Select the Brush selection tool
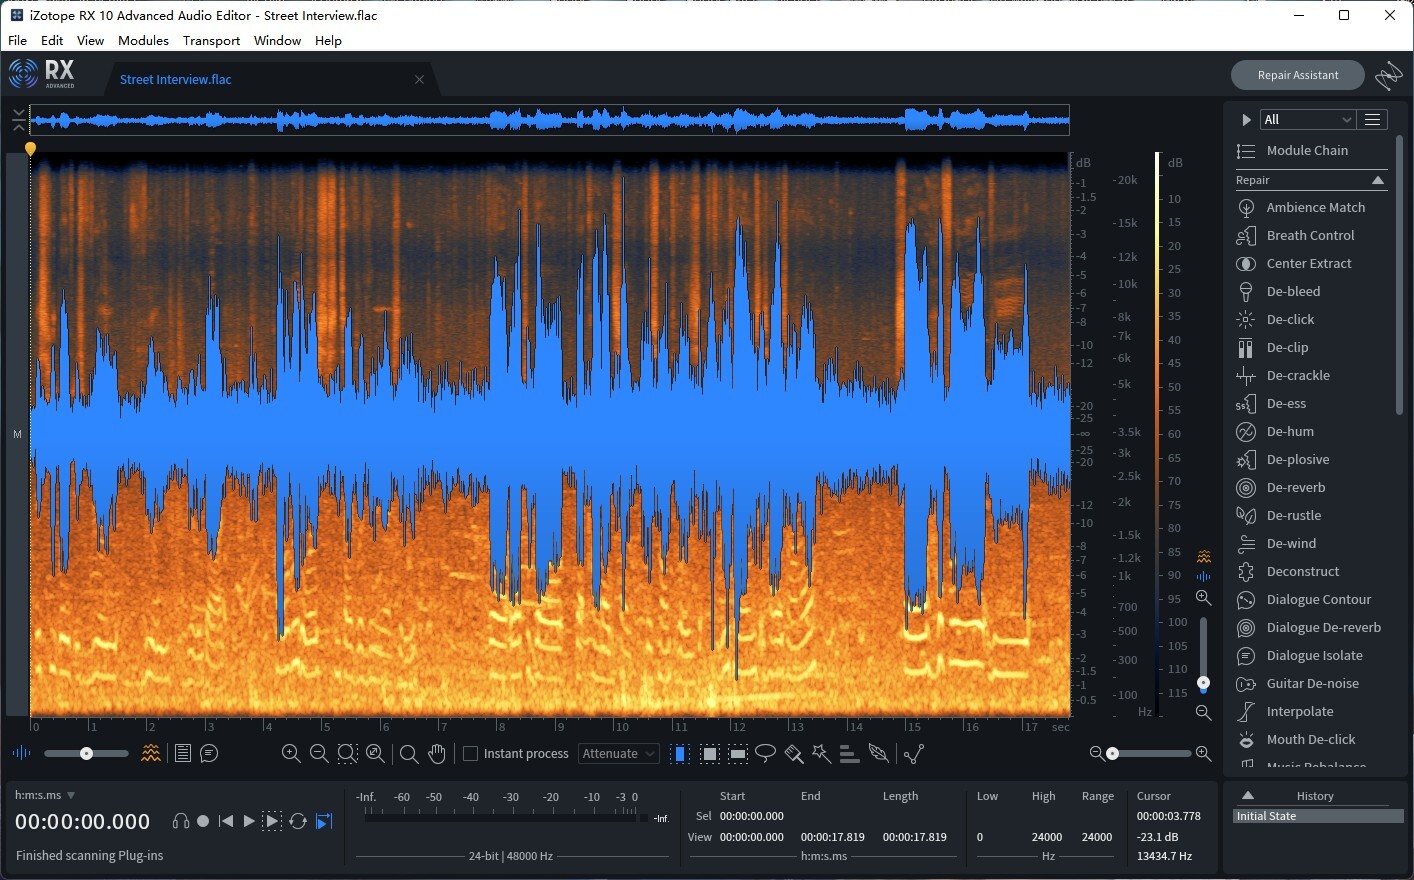This screenshot has width=1414, height=880. click(x=794, y=753)
